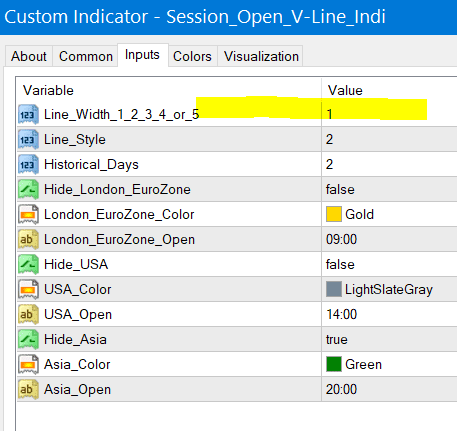Go to the About tab
Screen dimensions: 457x431
29,56
